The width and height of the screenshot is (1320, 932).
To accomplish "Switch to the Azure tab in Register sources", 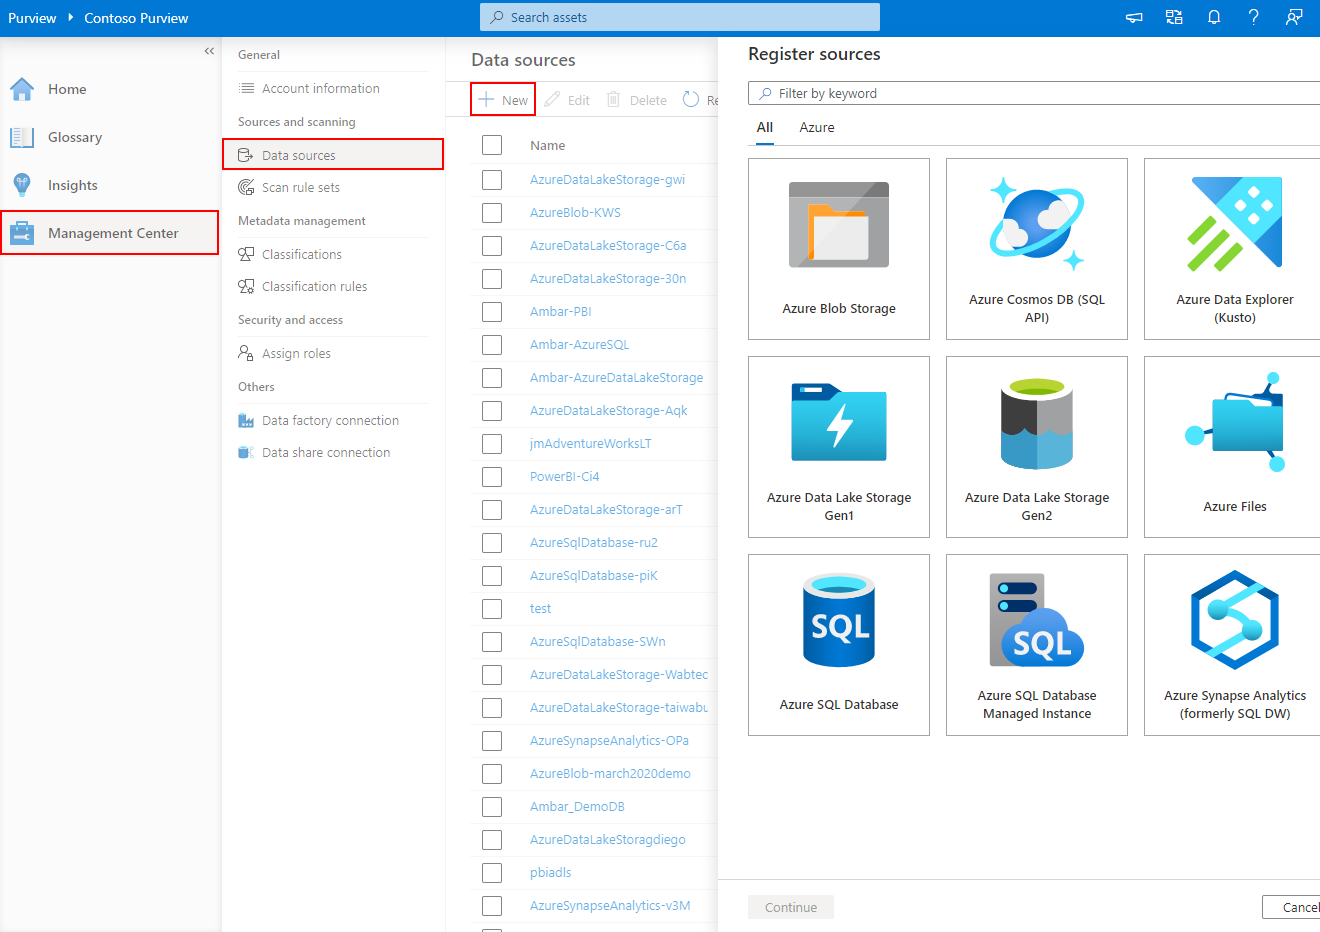I will click(816, 127).
